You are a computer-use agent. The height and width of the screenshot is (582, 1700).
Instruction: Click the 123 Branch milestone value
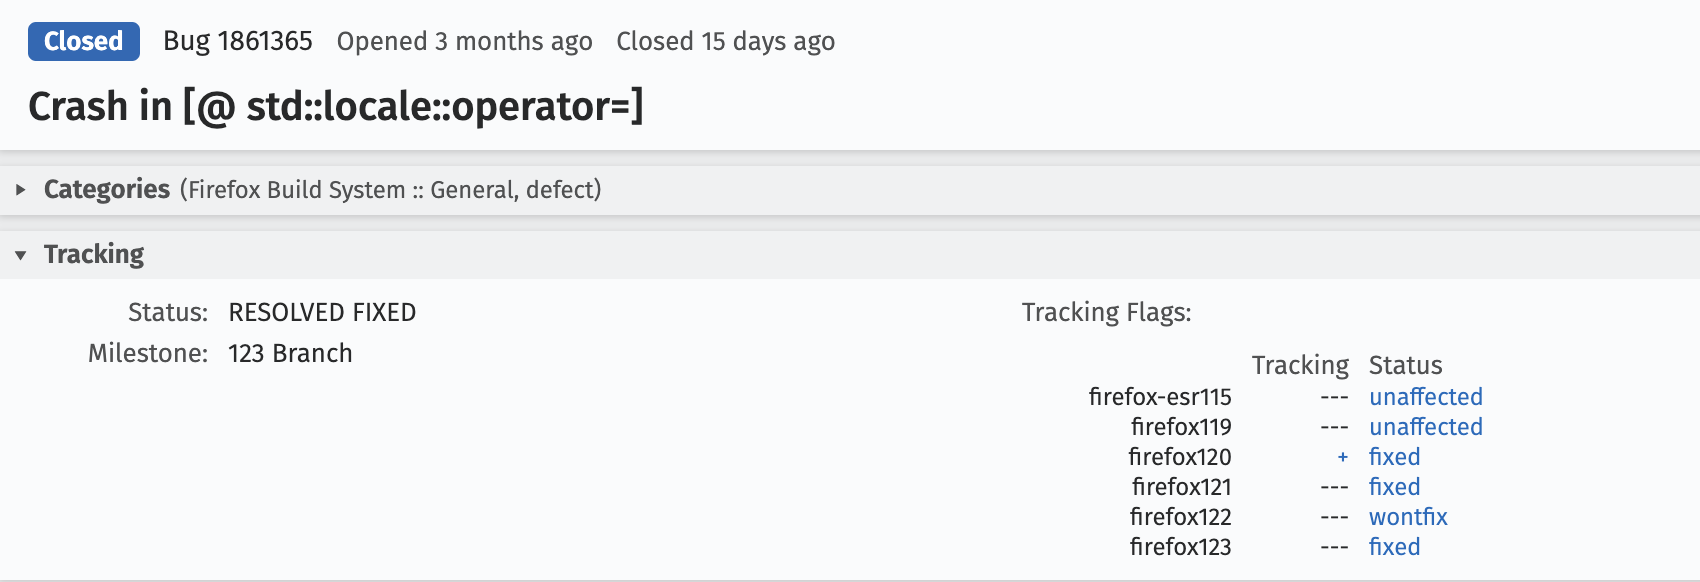tap(290, 354)
